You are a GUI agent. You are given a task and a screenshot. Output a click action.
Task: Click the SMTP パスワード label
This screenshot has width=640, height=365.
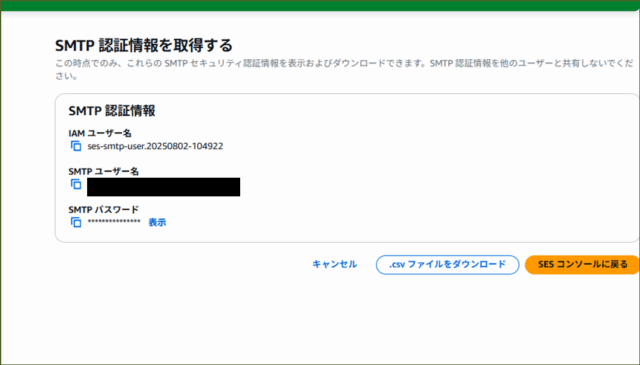click(x=104, y=209)
